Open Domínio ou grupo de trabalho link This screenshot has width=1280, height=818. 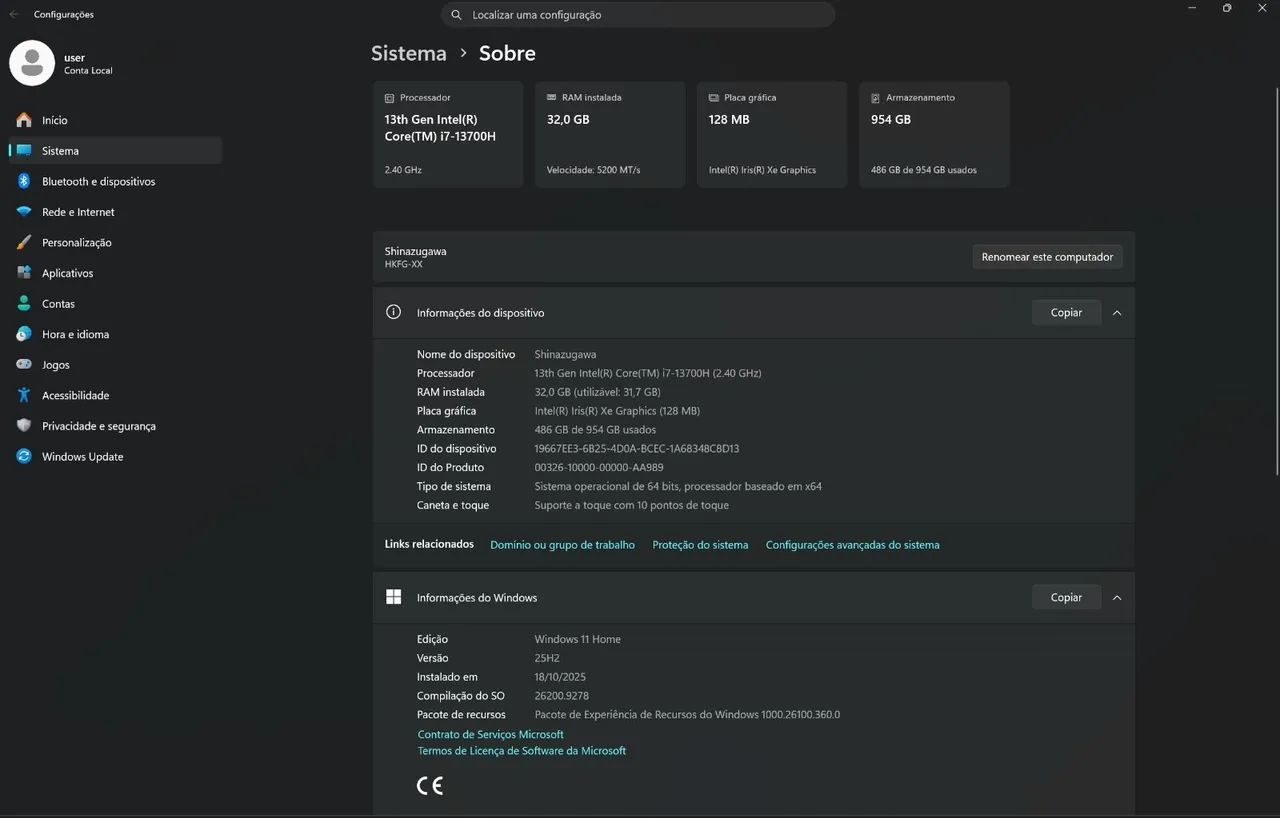click(x=562, y=545)
